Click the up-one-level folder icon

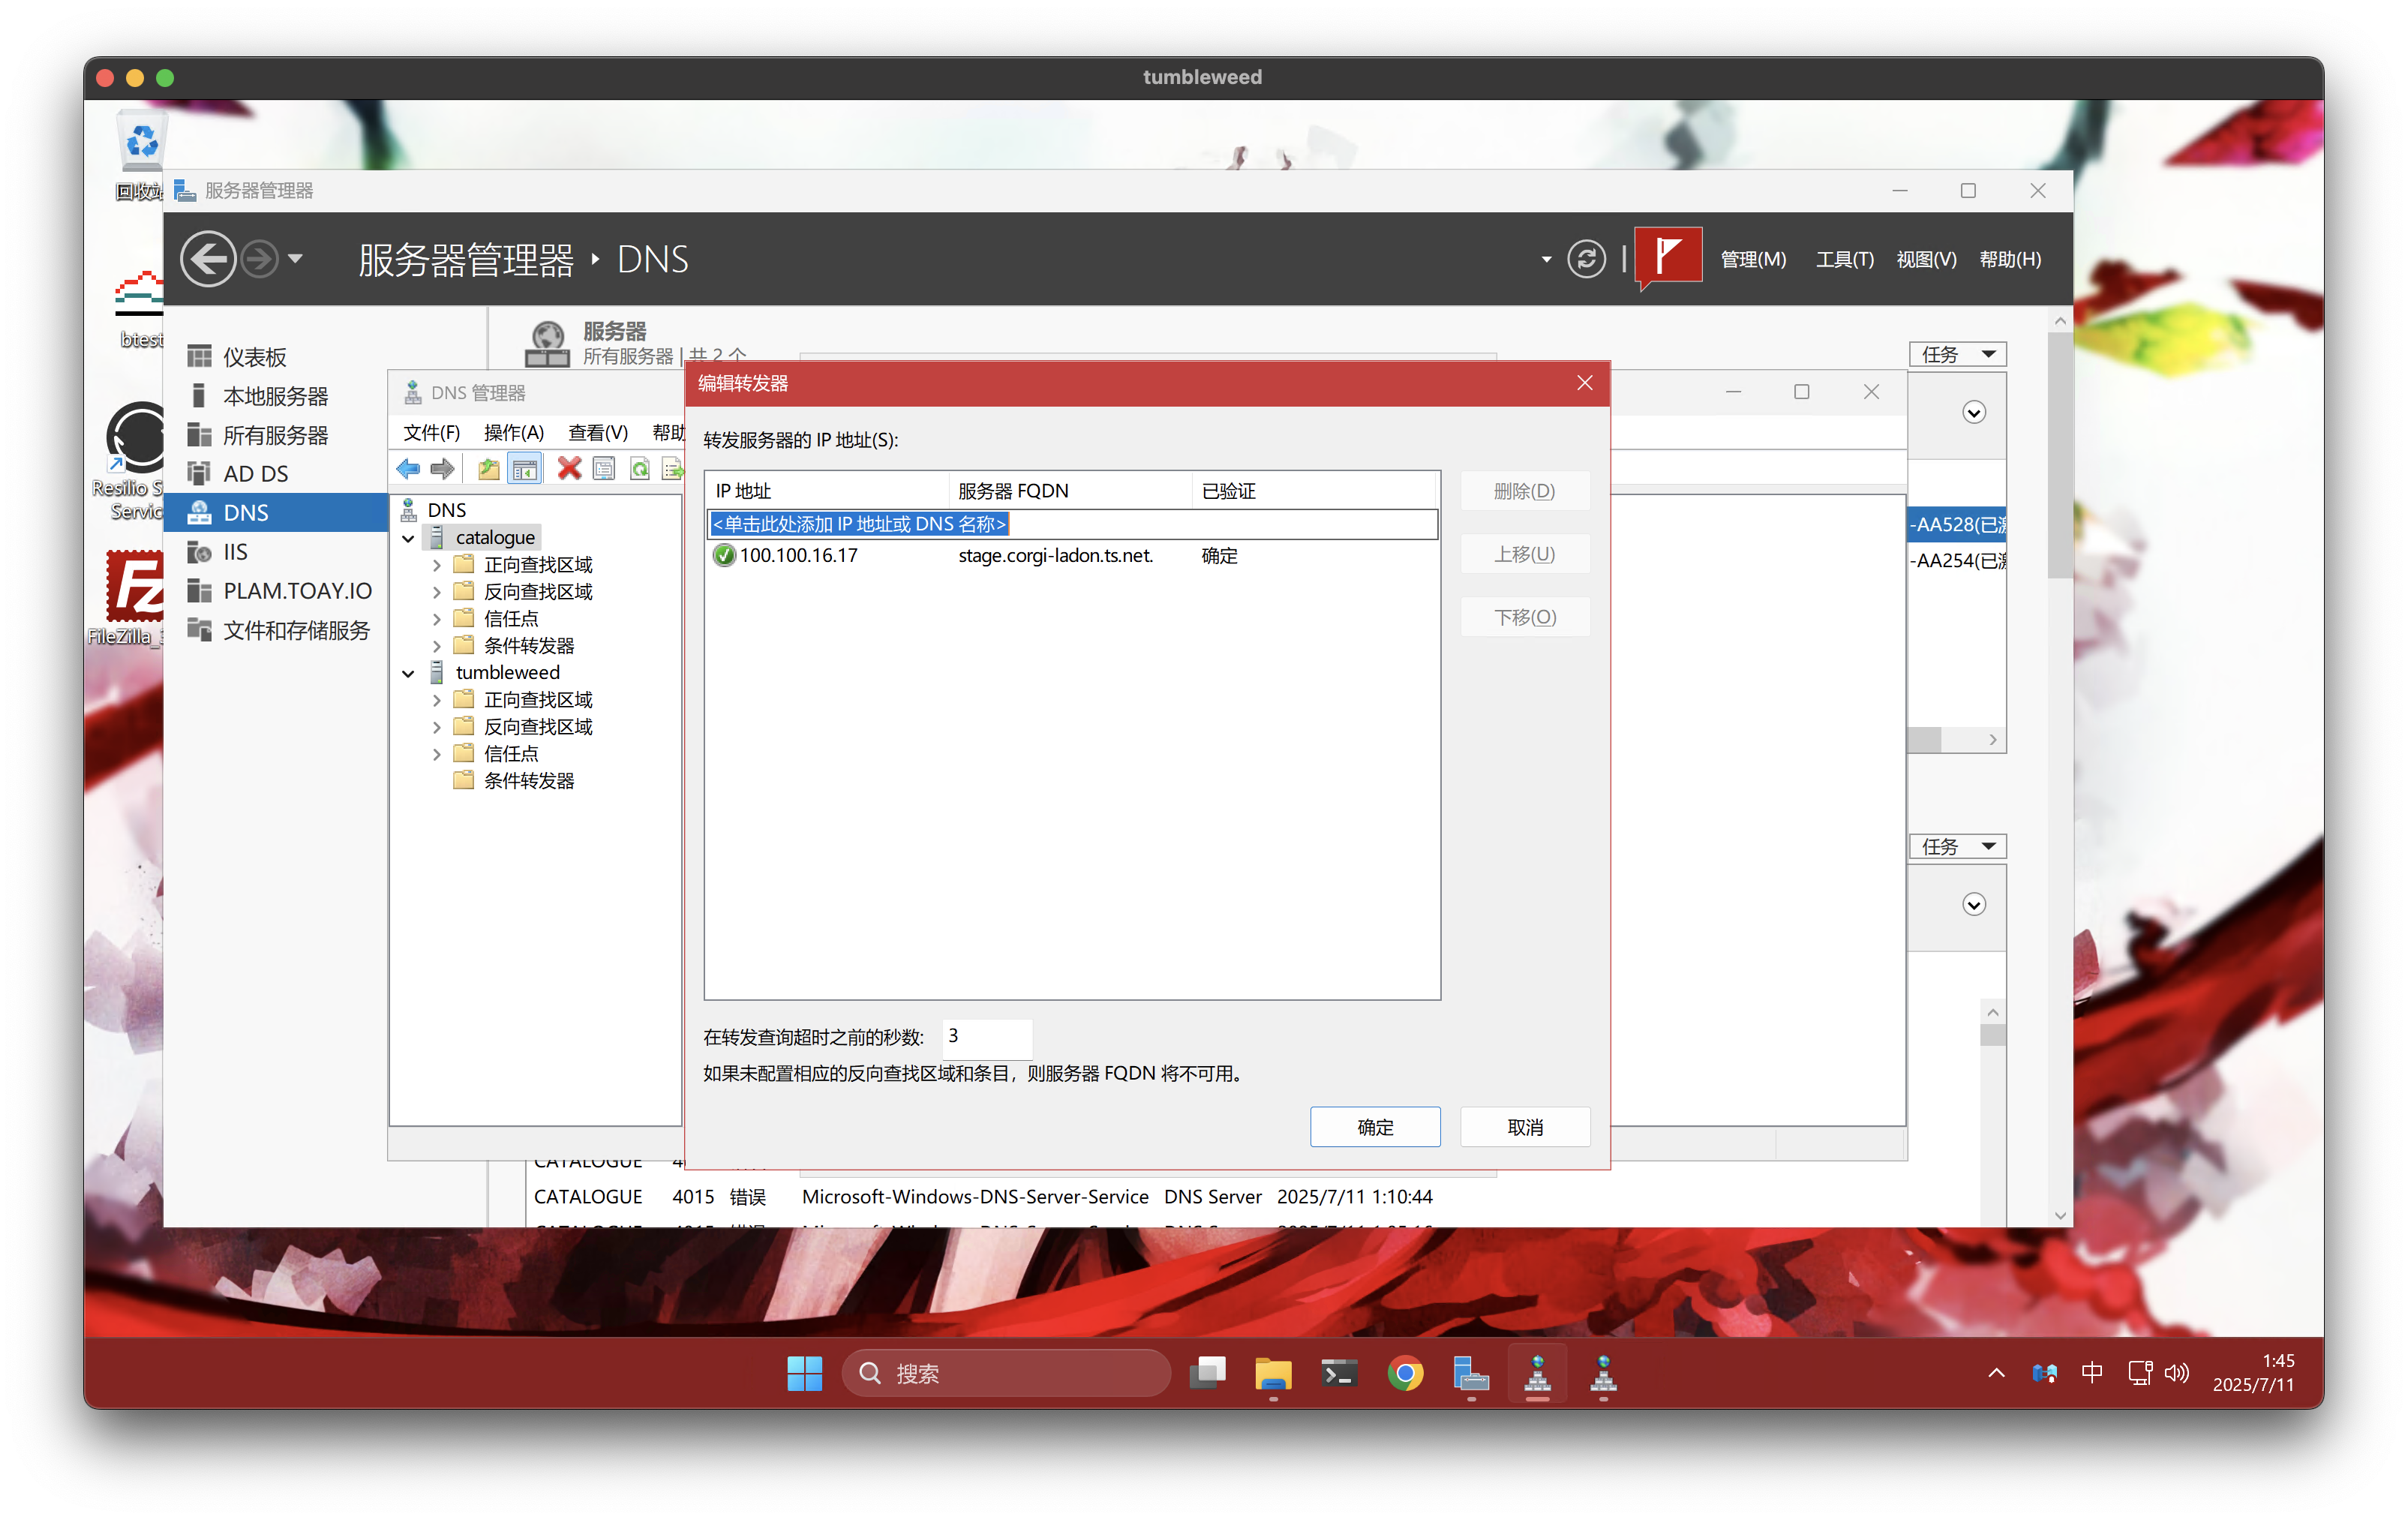(488, 468)
